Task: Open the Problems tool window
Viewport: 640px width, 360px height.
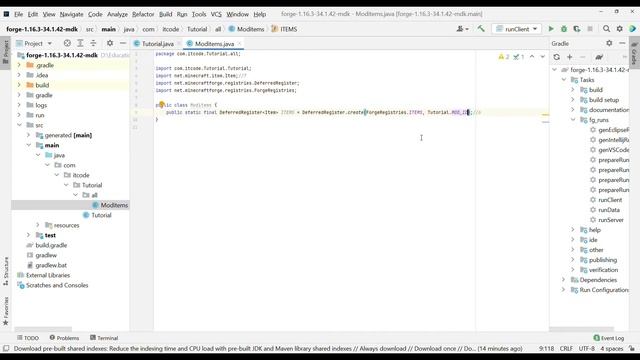Action: 64,338
